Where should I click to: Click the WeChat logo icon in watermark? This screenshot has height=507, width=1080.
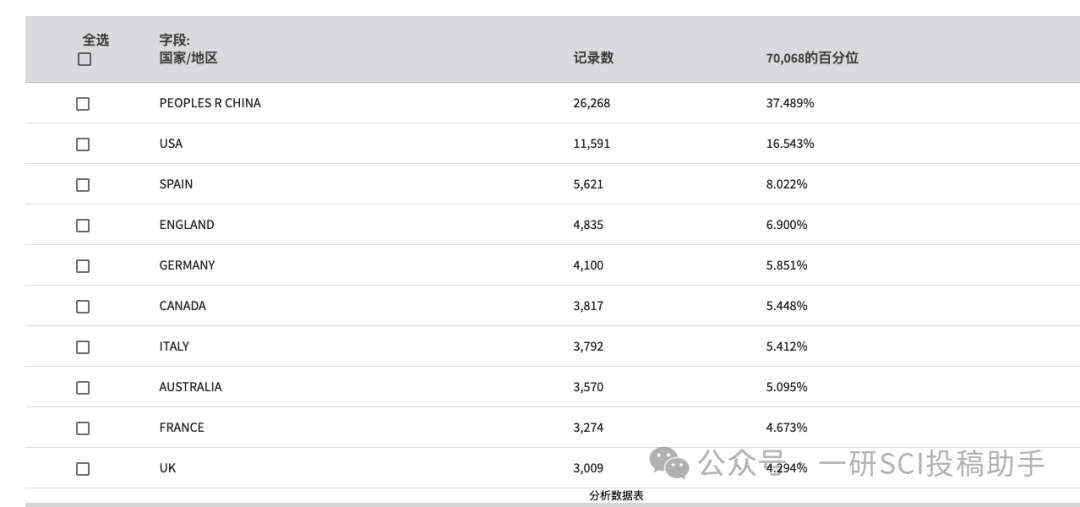669,462
